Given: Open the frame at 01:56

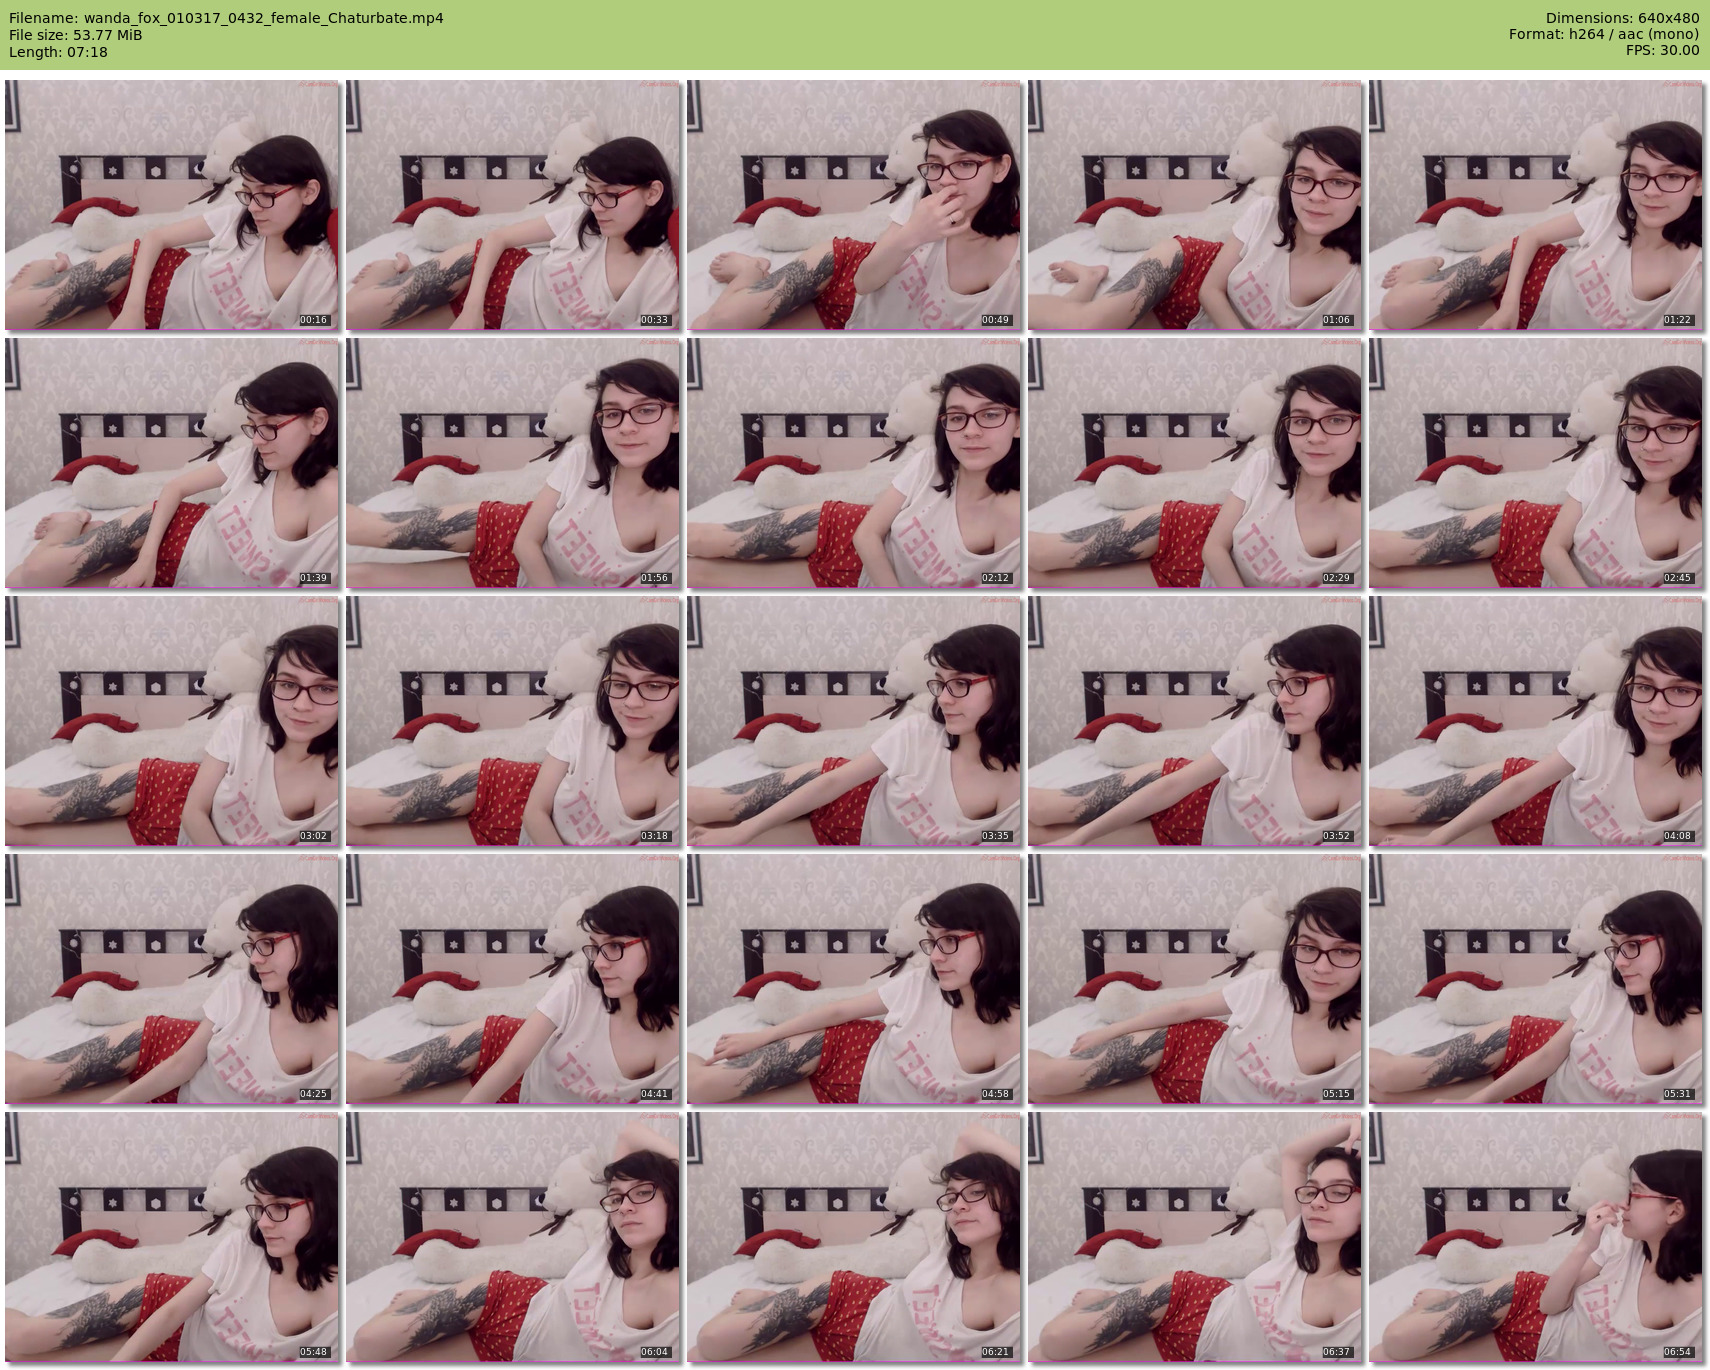Looking at the screenshot, I should pyautogui.click(x=513, y=463).
